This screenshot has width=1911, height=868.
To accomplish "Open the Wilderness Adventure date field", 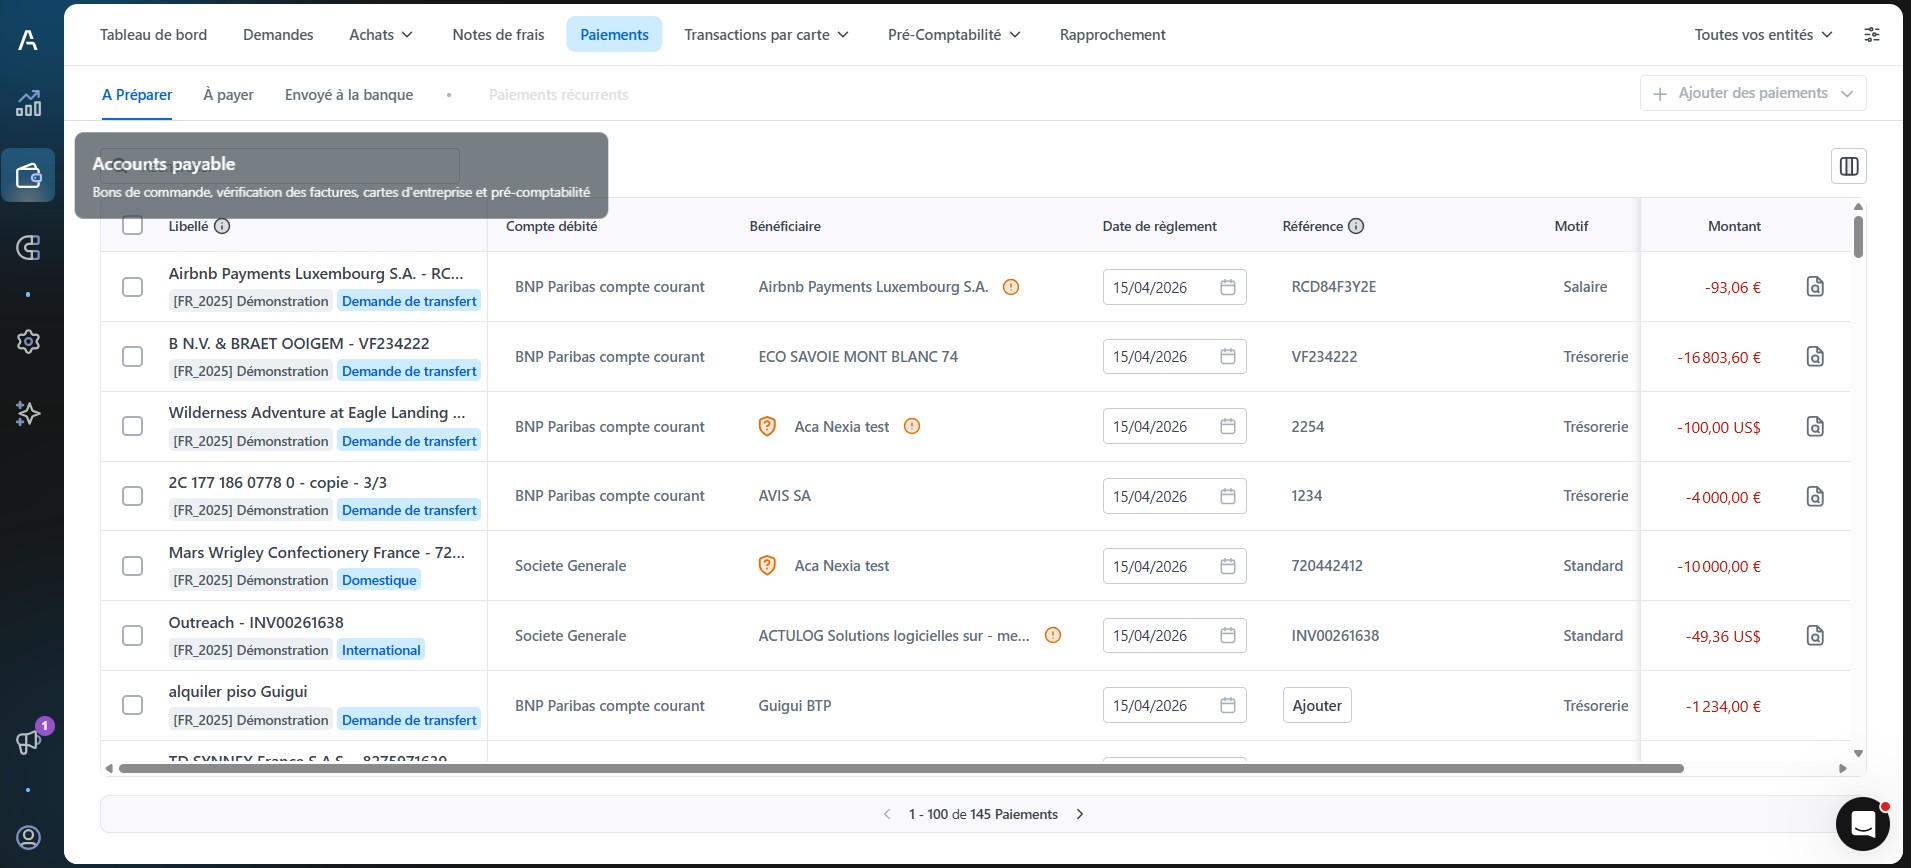I will coord(1174,426).
